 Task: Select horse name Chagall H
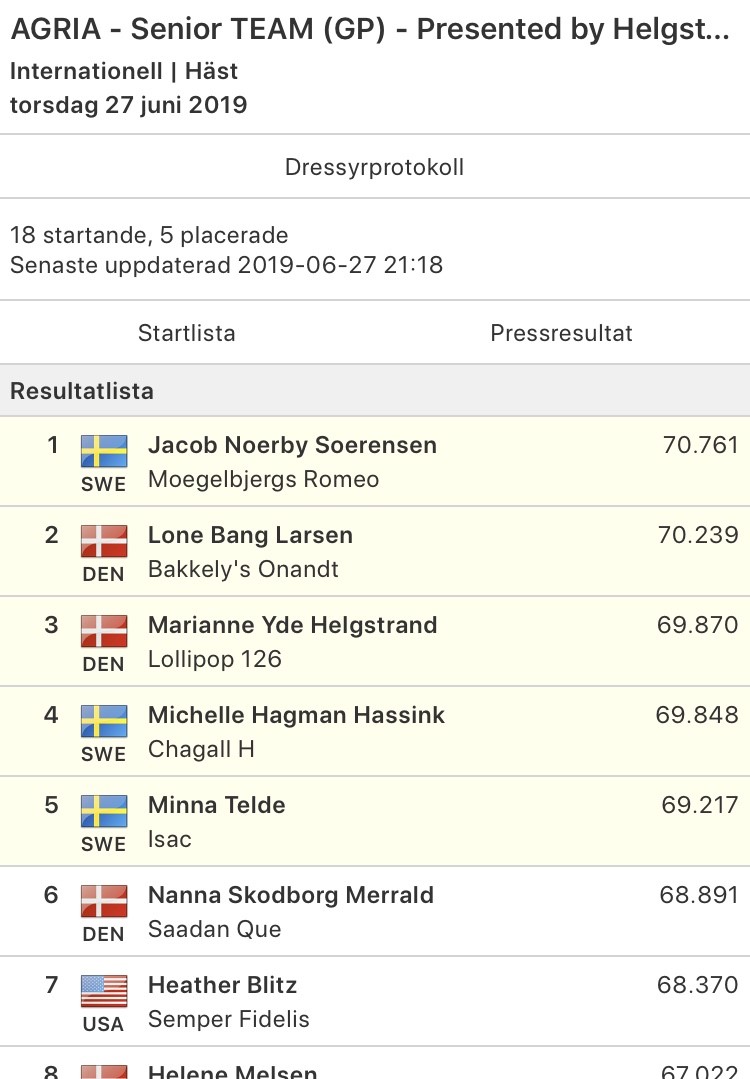tap(202, 749)
